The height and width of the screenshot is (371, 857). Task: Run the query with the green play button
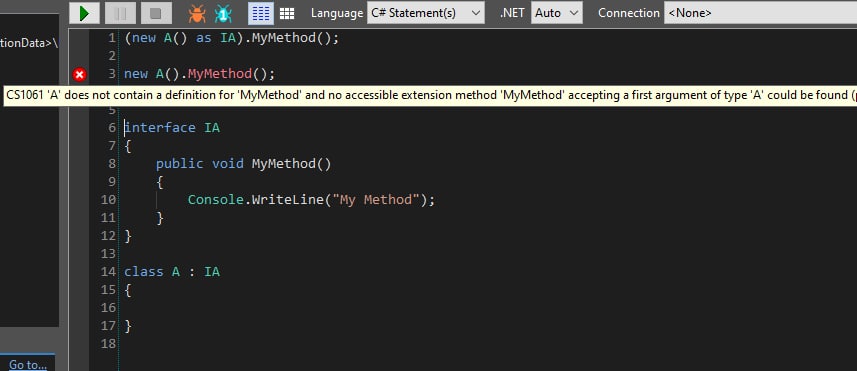pos(84,13)
